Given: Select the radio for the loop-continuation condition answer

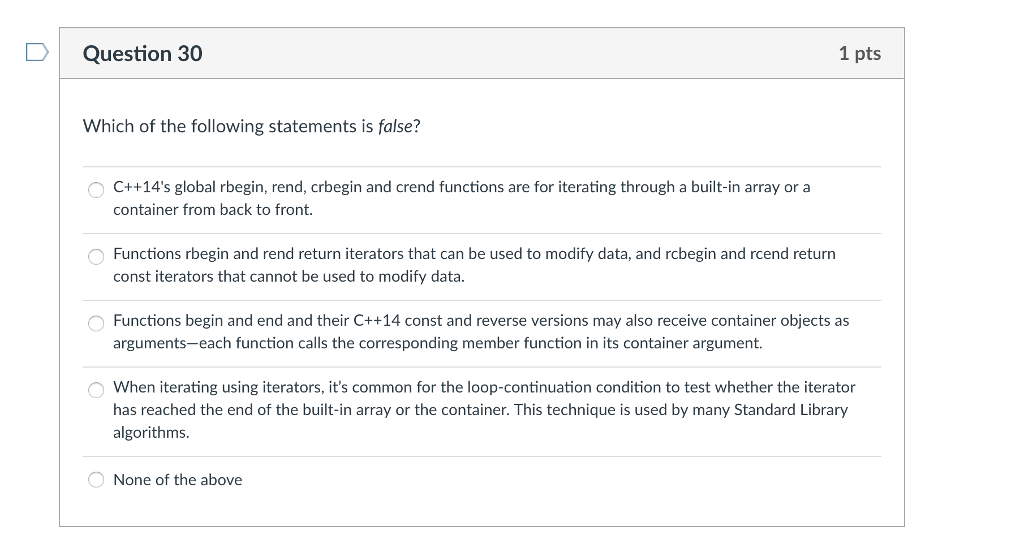Looking at the screenshot, I should pos(96,390).
